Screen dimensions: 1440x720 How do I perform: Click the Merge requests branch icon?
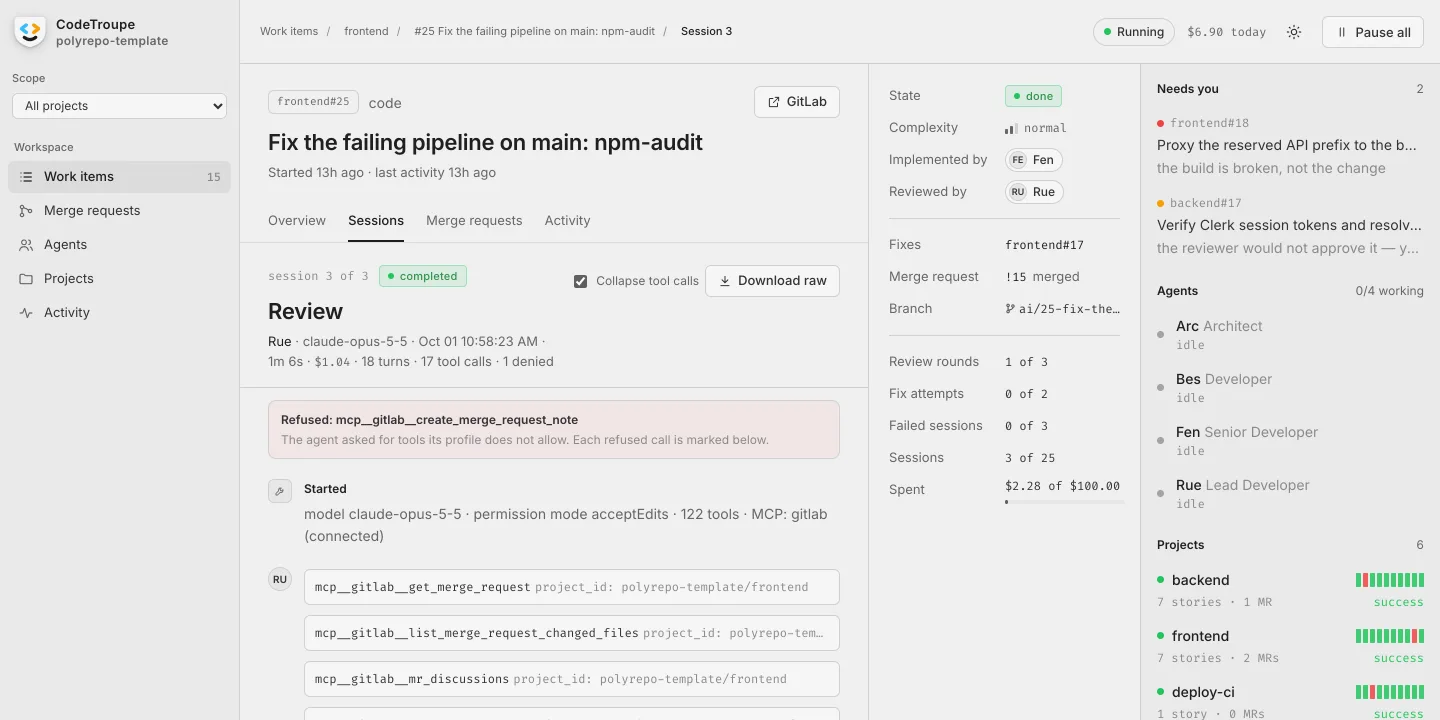[x=26, y=211]
